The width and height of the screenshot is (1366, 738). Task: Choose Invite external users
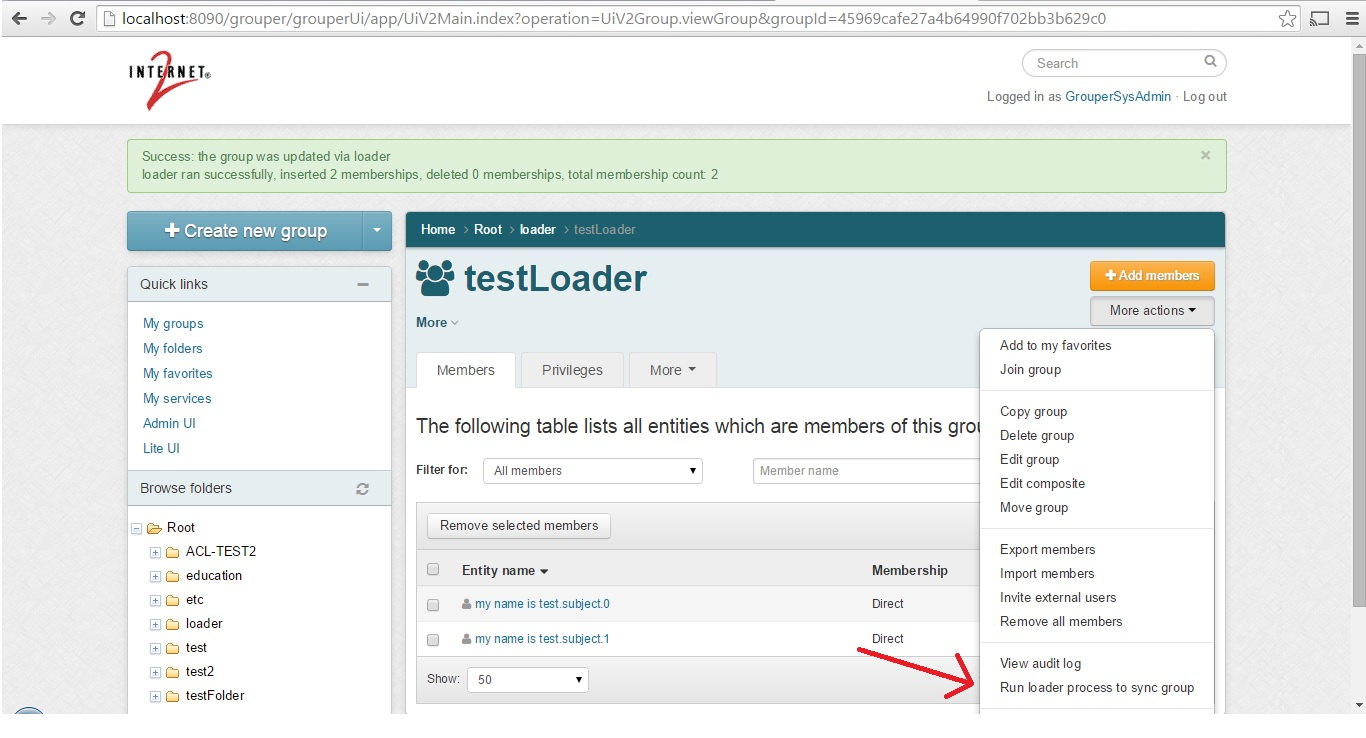tap(1058, 598)
